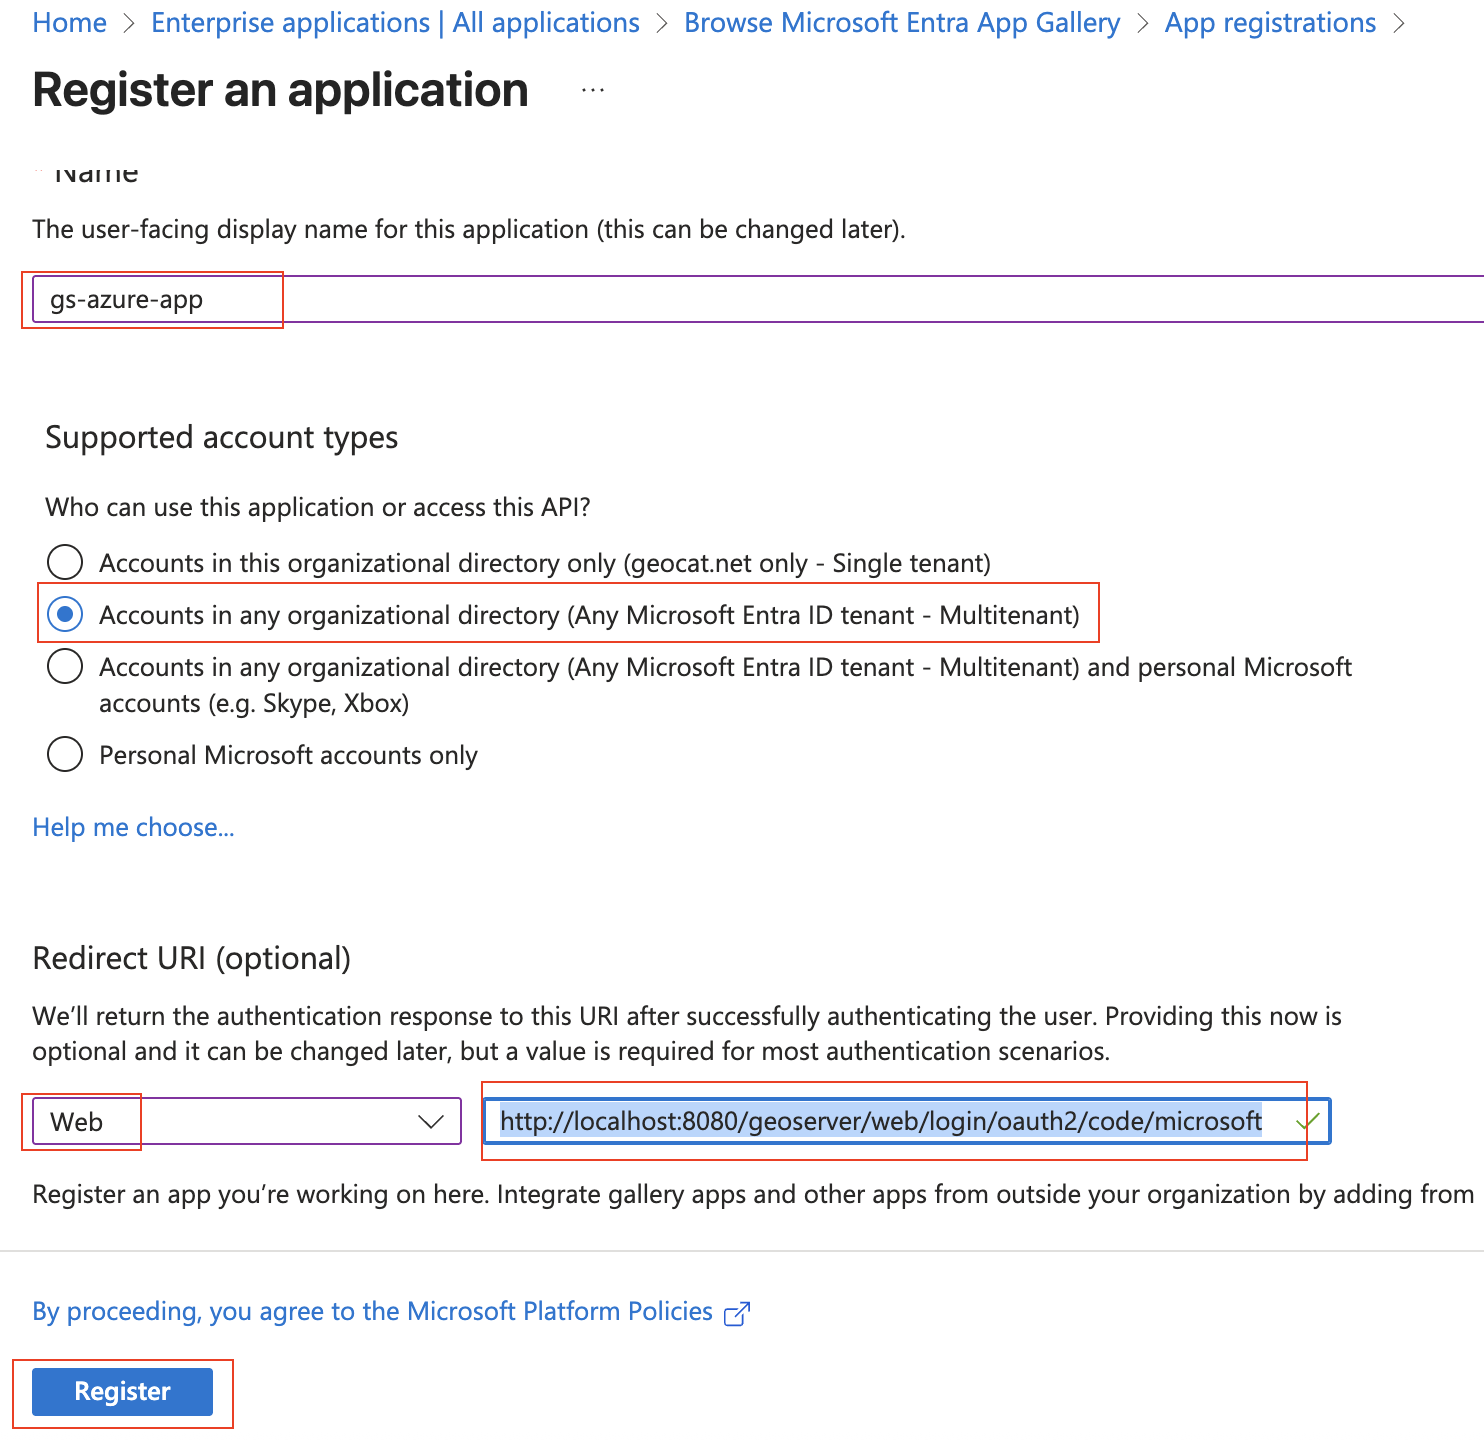Image resolution: width=1484 pixels, height=1440 pixels.
Task: Choose Multitenant and personal Microsoft accounts option
Action: coord(65,666)
